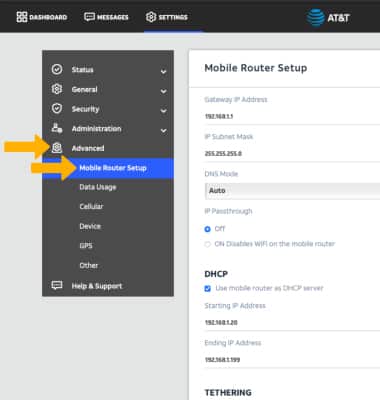
Task: Click the Status checkmark circle icon
Action: (57, 69)
